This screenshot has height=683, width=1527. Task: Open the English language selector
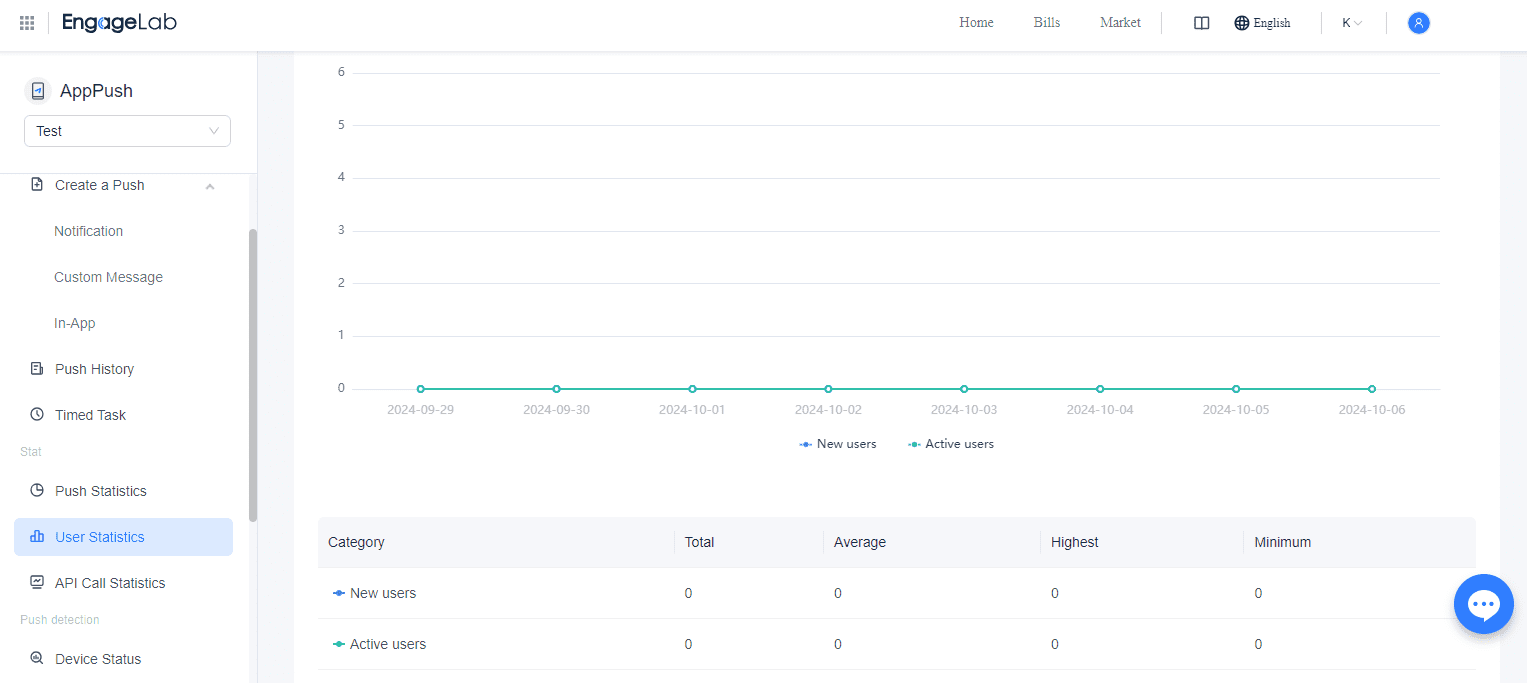tap(1262, 23)
